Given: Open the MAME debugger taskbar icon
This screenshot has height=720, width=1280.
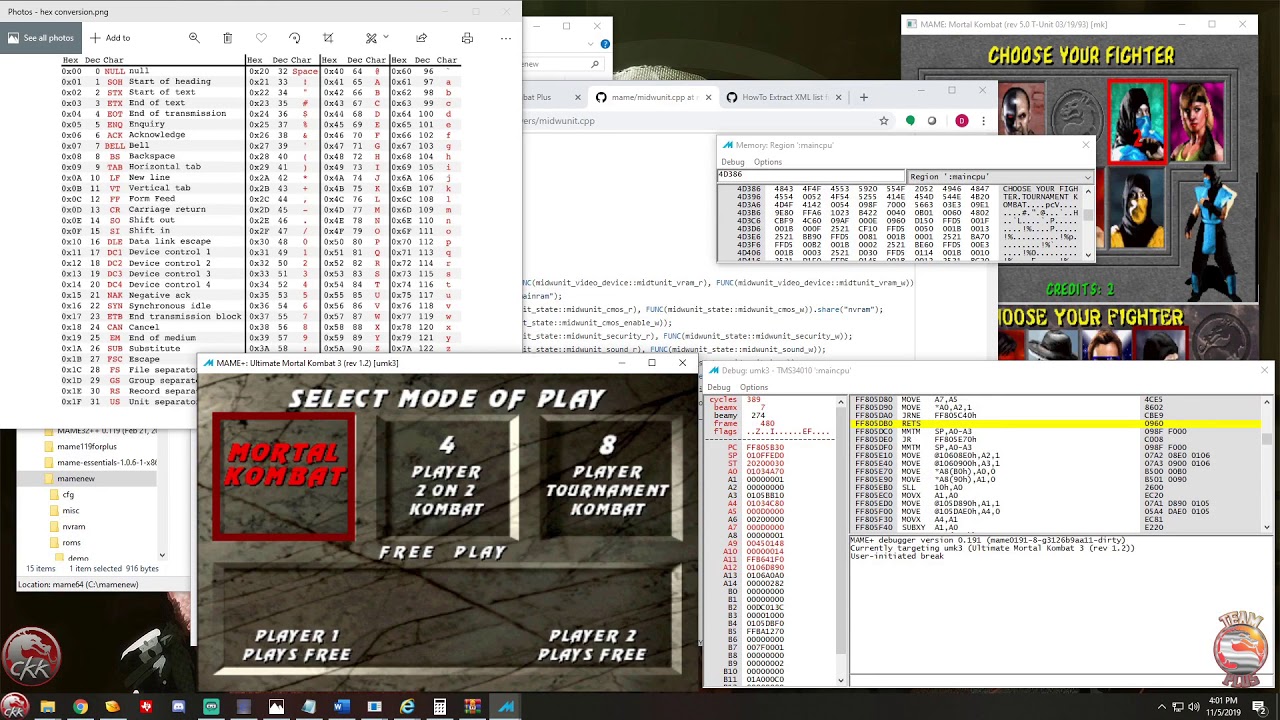Looking at the screenshot, I should (x=505, y=707).
